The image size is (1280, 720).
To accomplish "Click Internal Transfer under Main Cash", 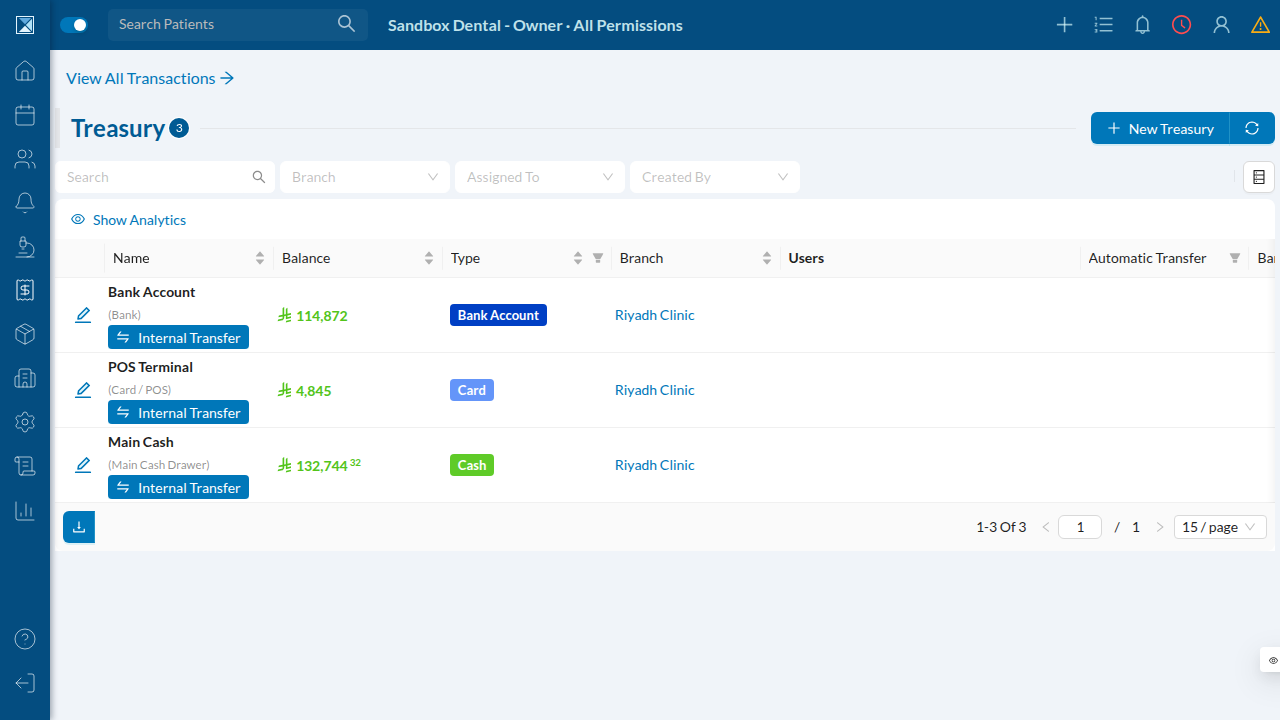I will click(178, 488).
